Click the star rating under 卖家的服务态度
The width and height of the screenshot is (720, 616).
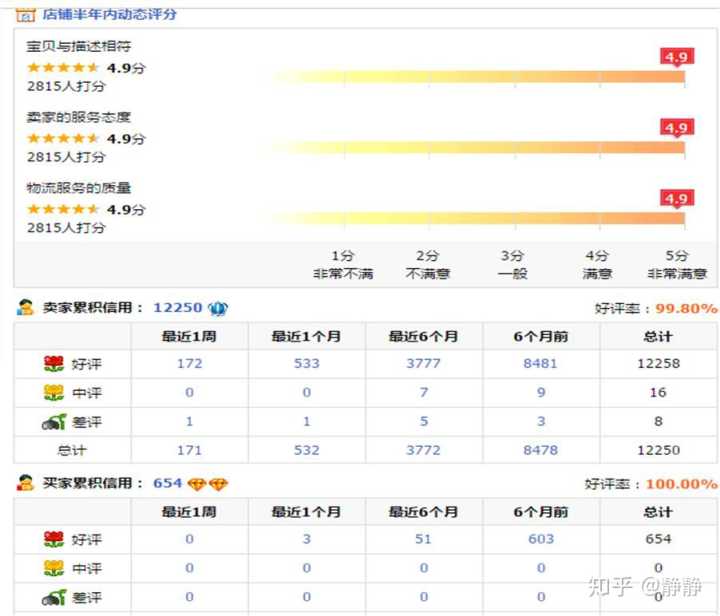point(63,138)
